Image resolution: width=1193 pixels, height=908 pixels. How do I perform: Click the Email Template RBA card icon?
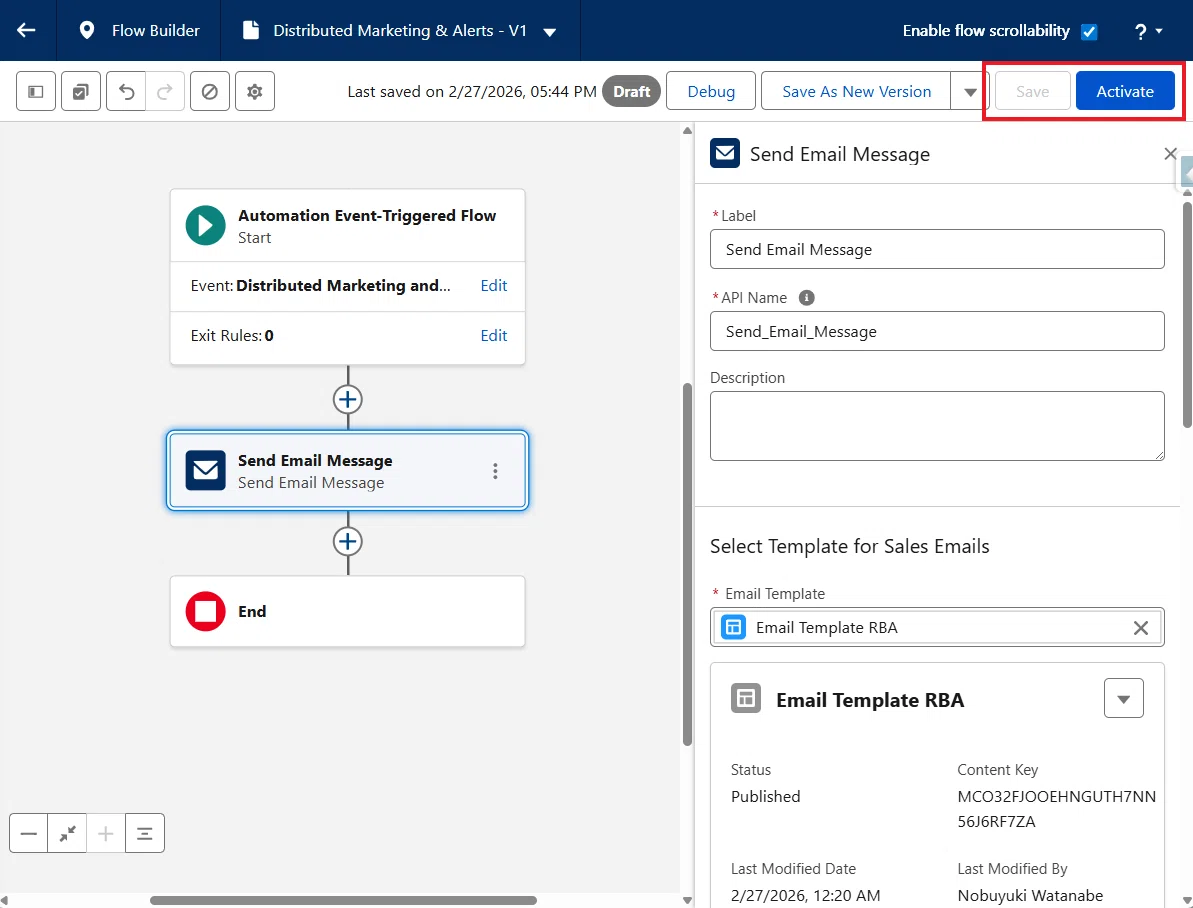click(746, 698)
